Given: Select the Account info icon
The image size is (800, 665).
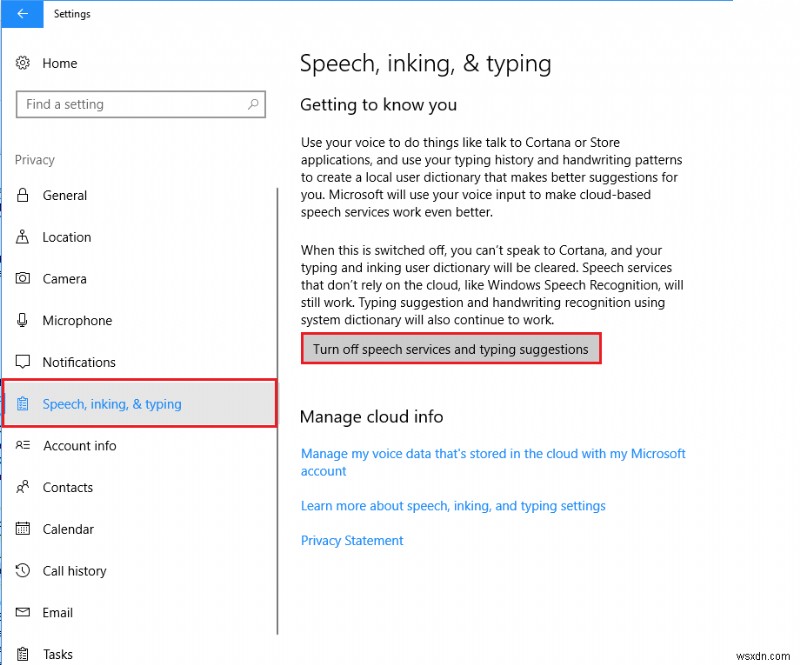Looking at the screenshot, I should tap(23, 446).
